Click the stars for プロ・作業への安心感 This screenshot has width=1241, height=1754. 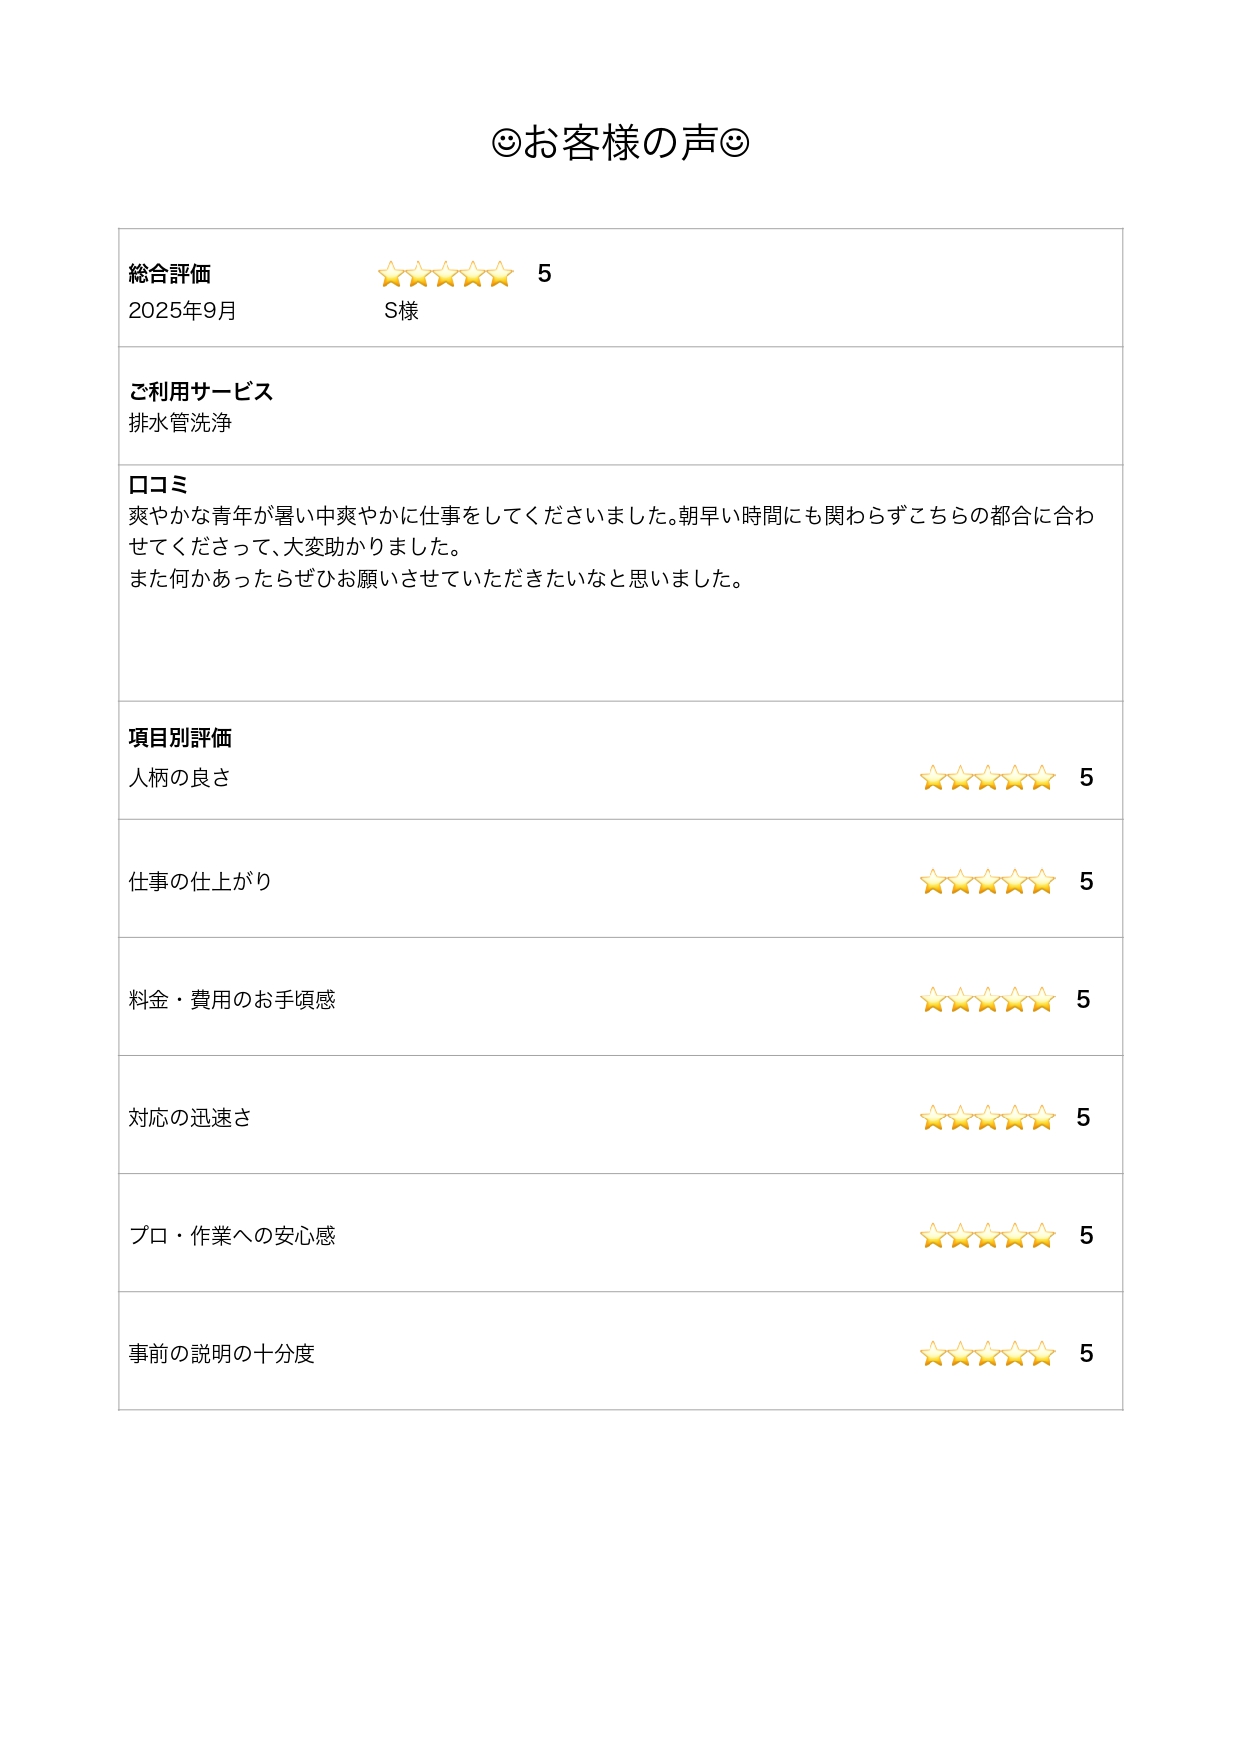click(987, 1236)
